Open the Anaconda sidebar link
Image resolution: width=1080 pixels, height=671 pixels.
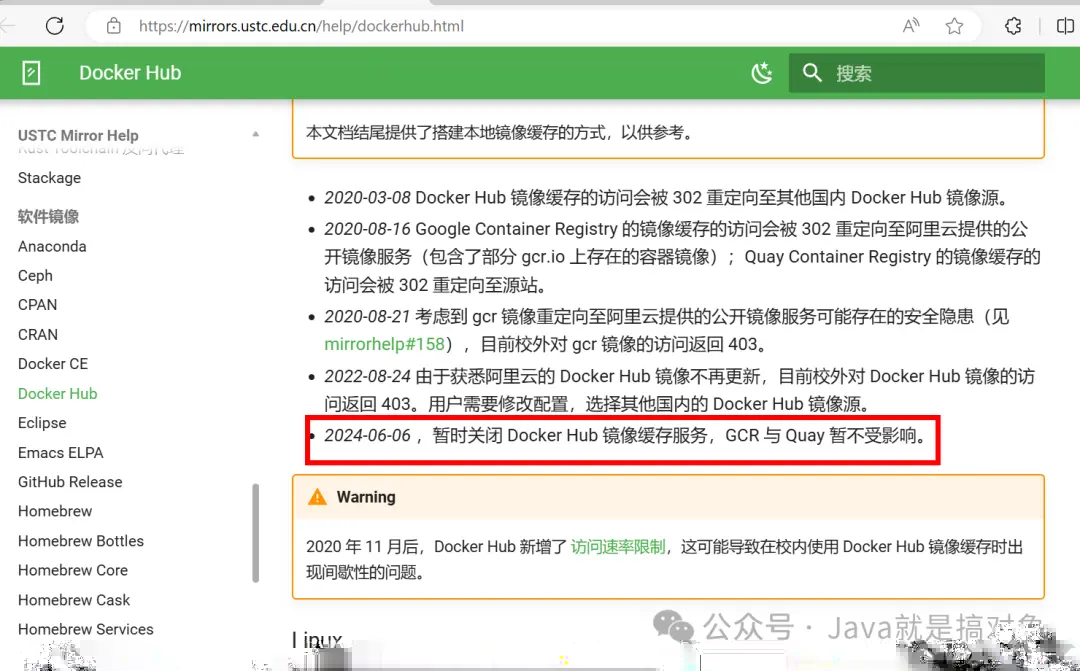(52, 247)
